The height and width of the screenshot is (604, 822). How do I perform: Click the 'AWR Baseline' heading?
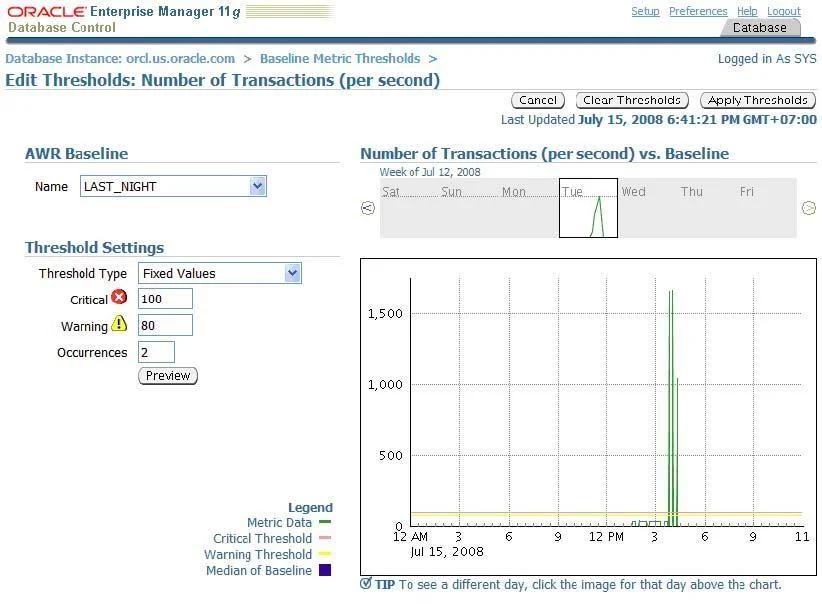77,153
